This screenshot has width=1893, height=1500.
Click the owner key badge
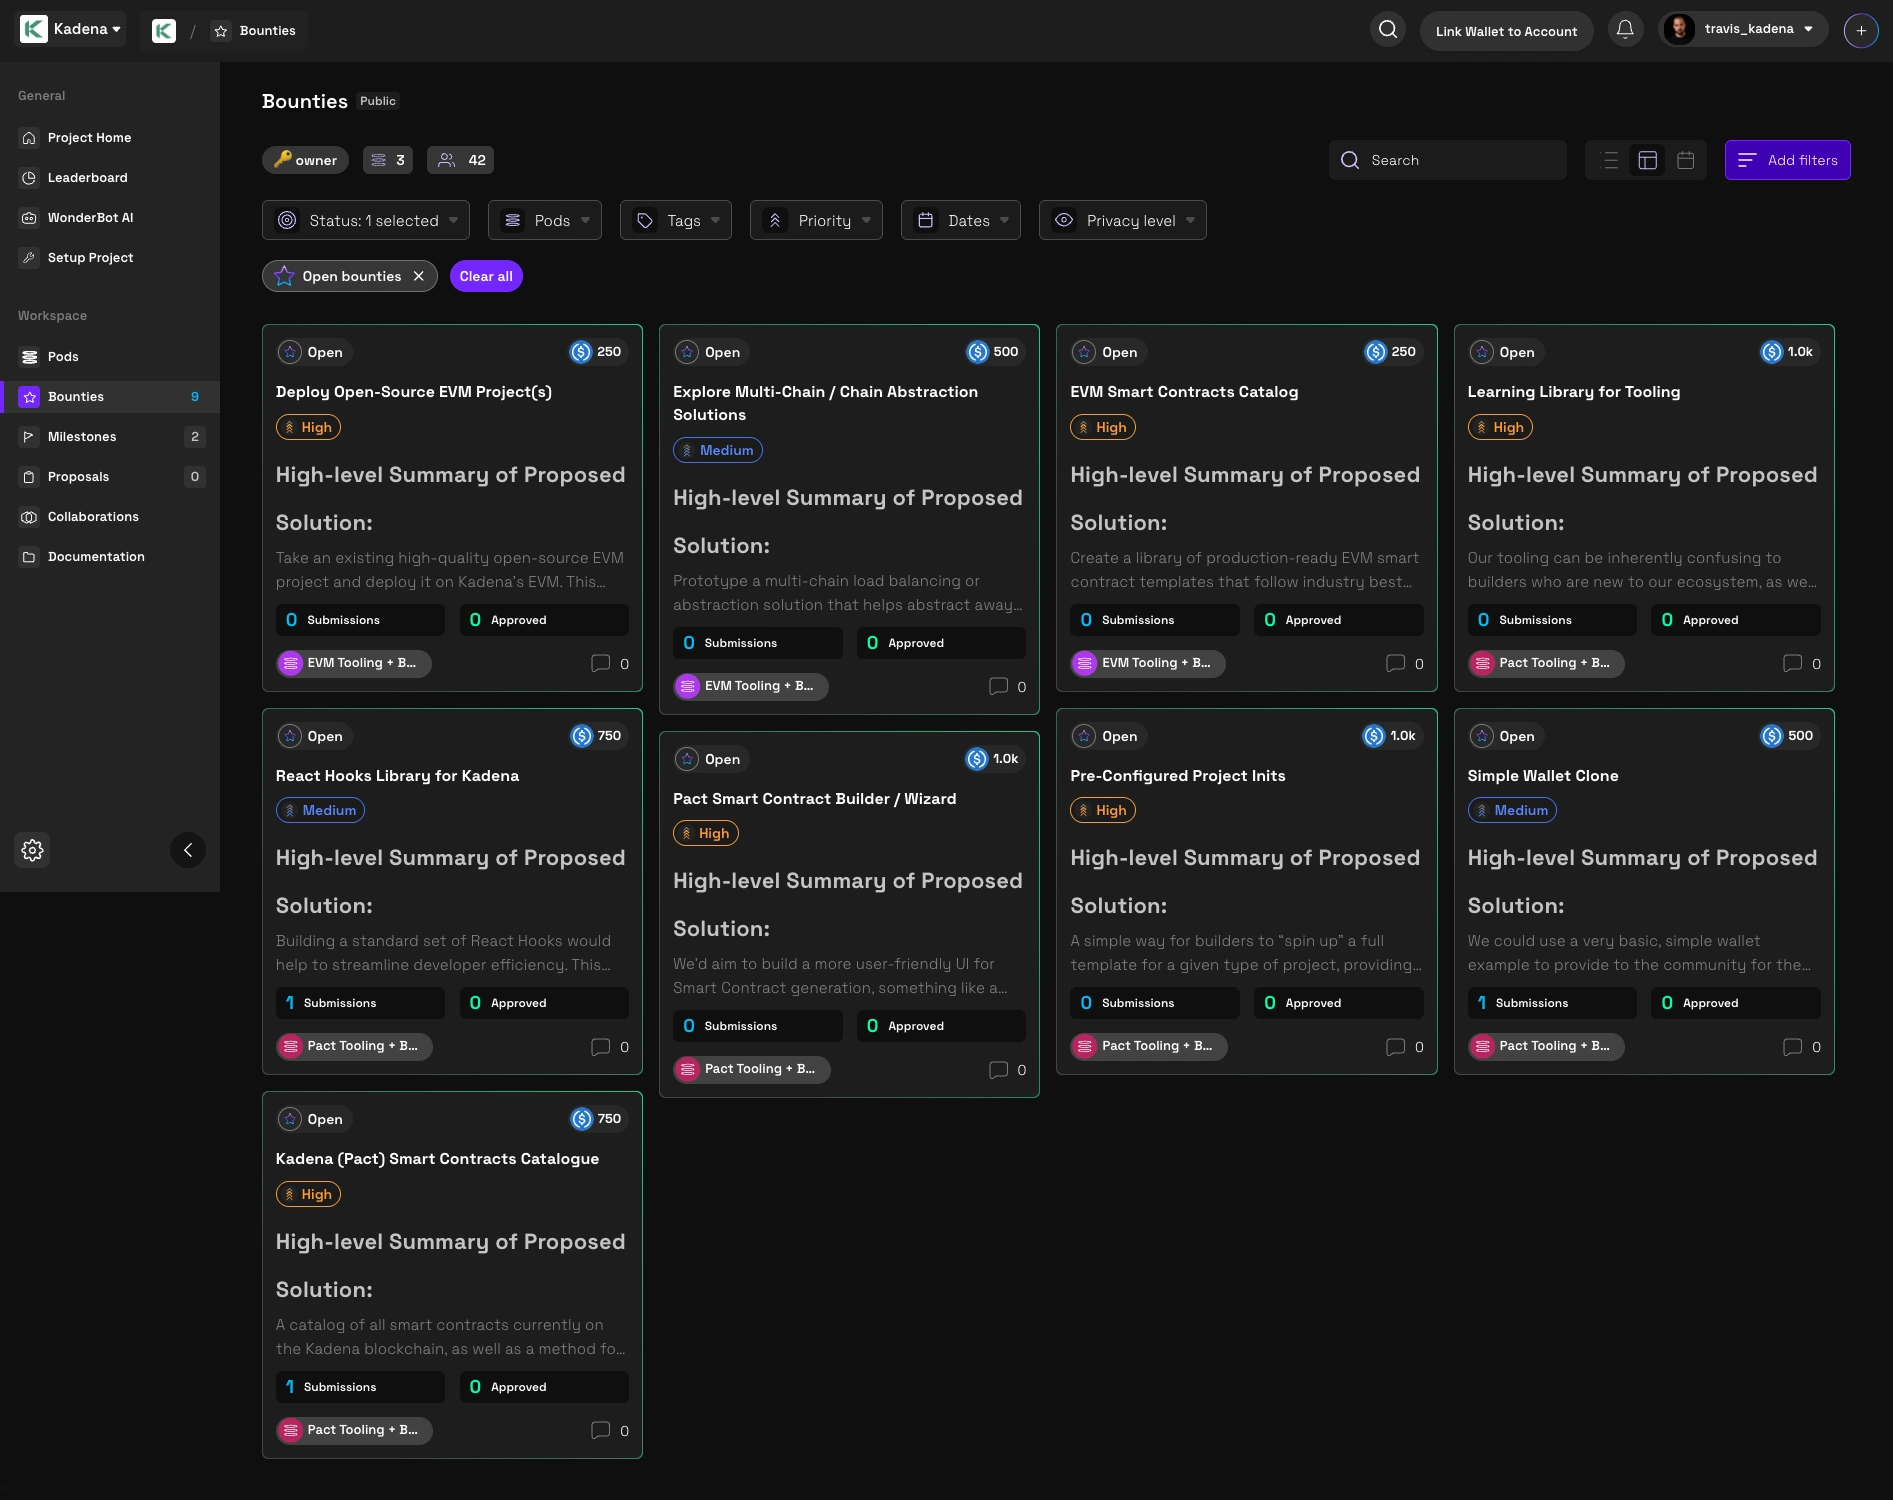pyautogui.click(x=305, y=160)
